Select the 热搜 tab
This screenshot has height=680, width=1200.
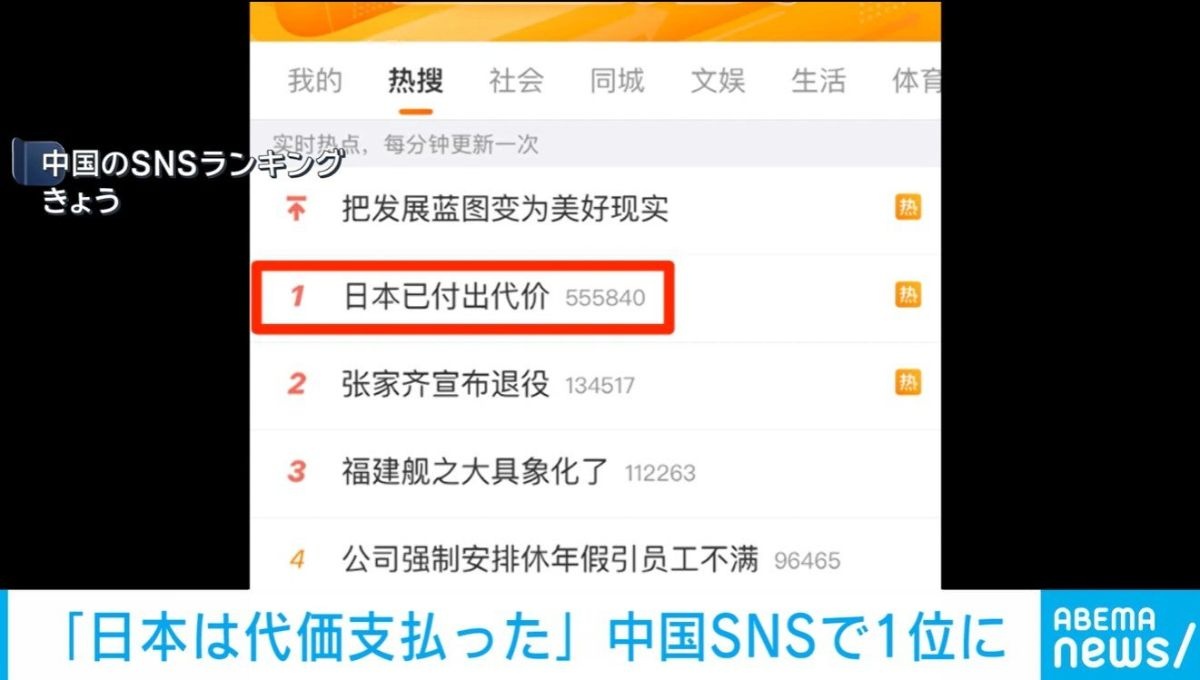tap(415, 81)
